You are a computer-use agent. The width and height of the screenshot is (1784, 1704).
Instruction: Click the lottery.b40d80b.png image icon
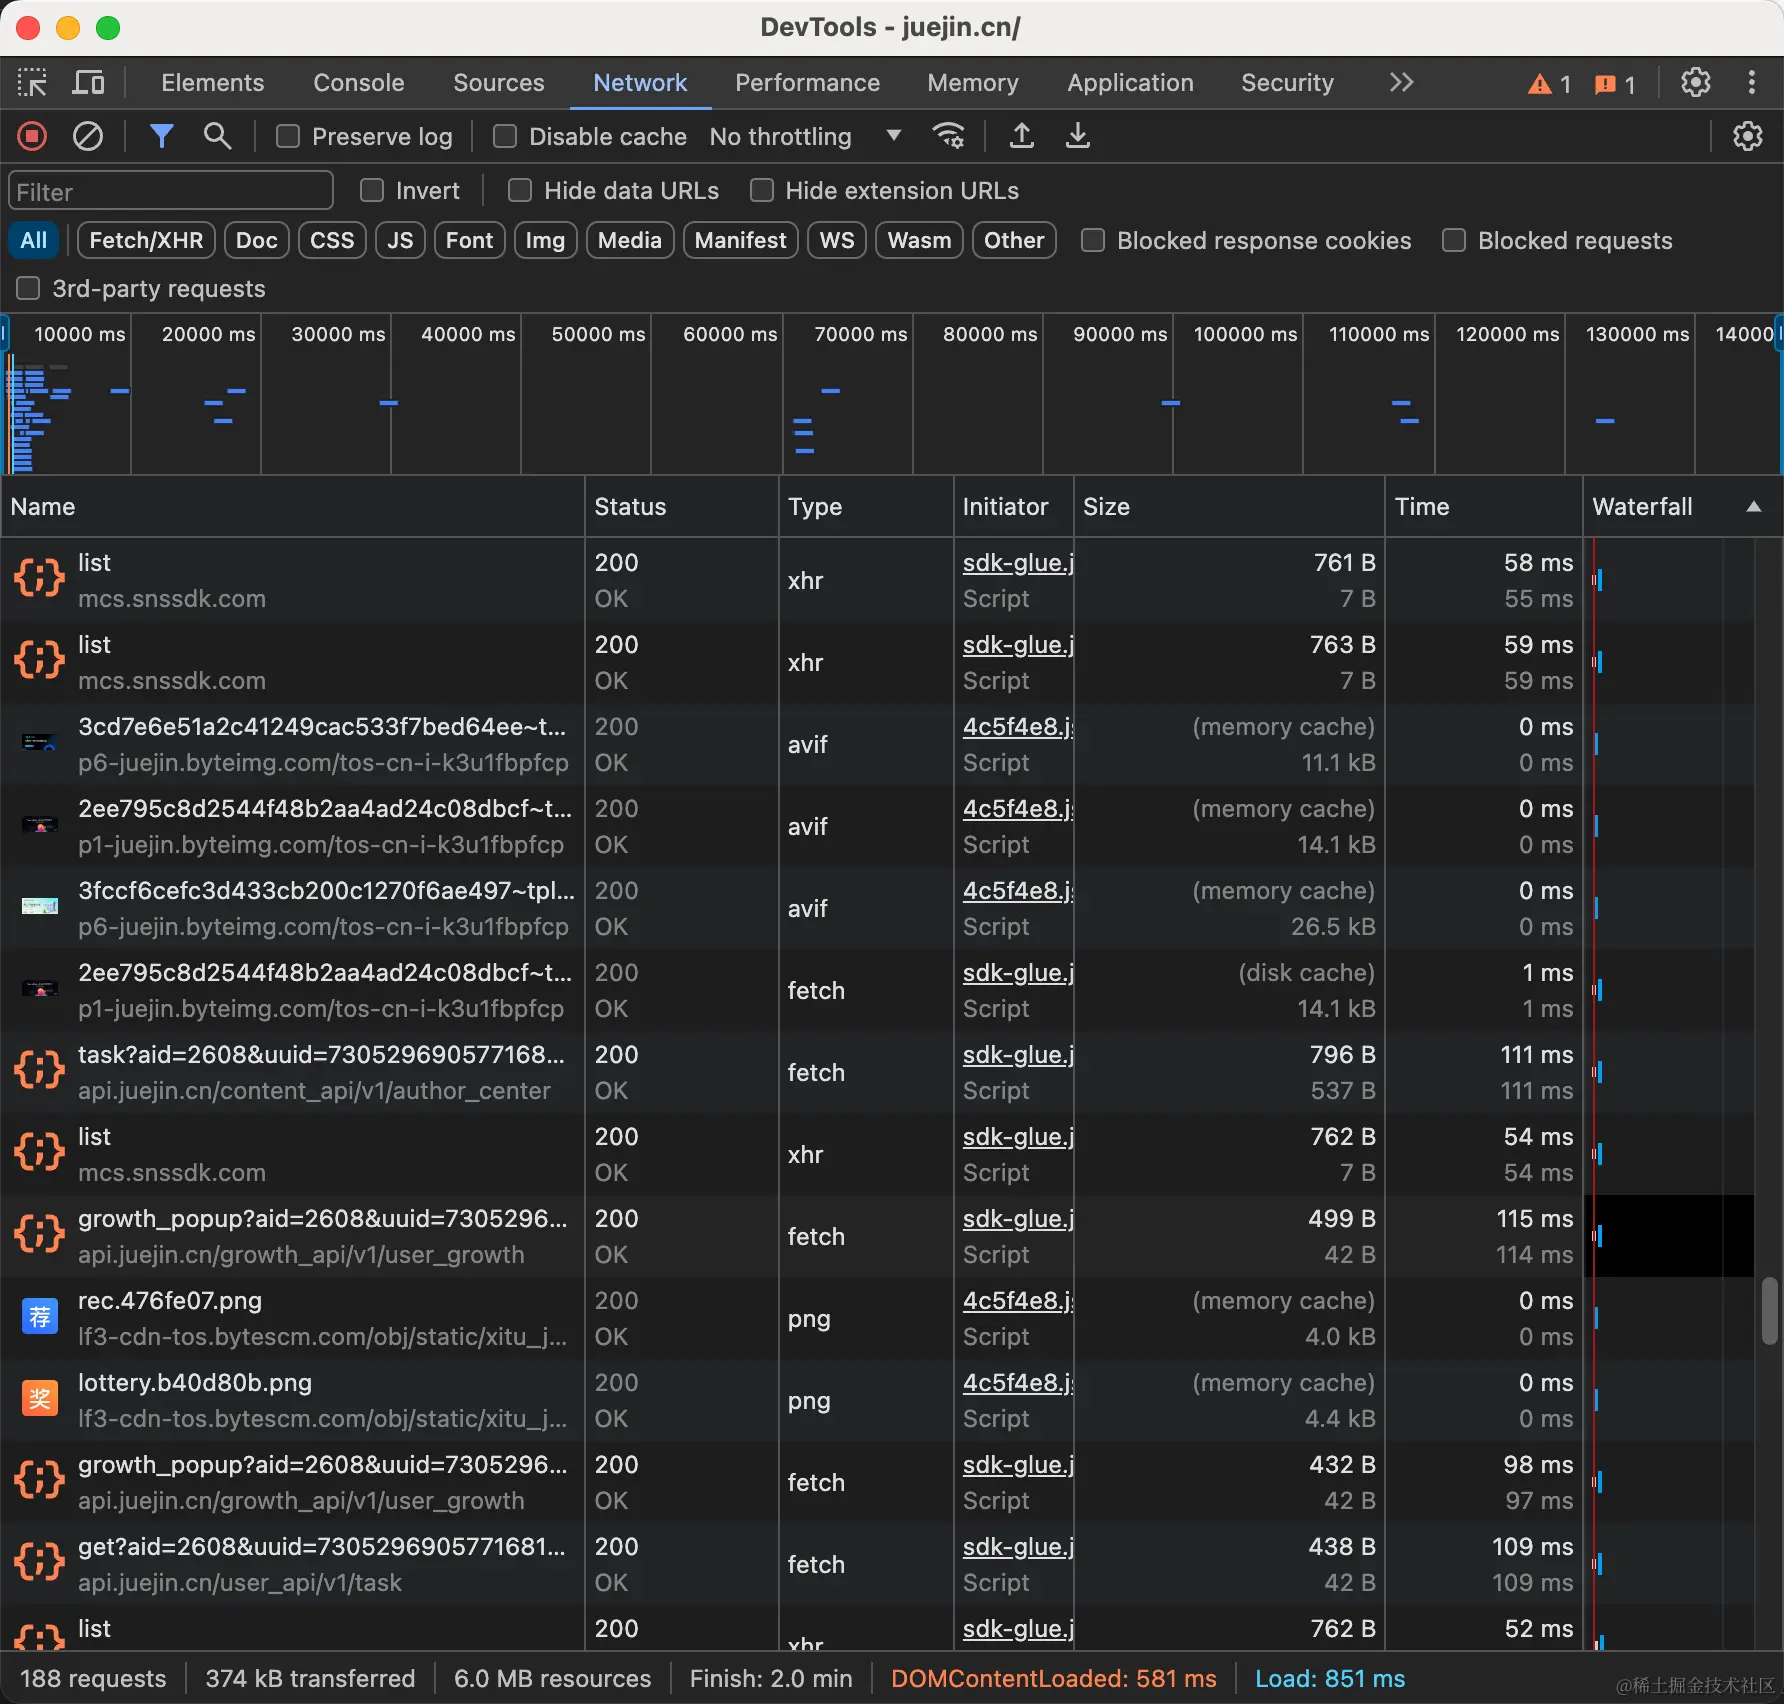coord(40,1400)
